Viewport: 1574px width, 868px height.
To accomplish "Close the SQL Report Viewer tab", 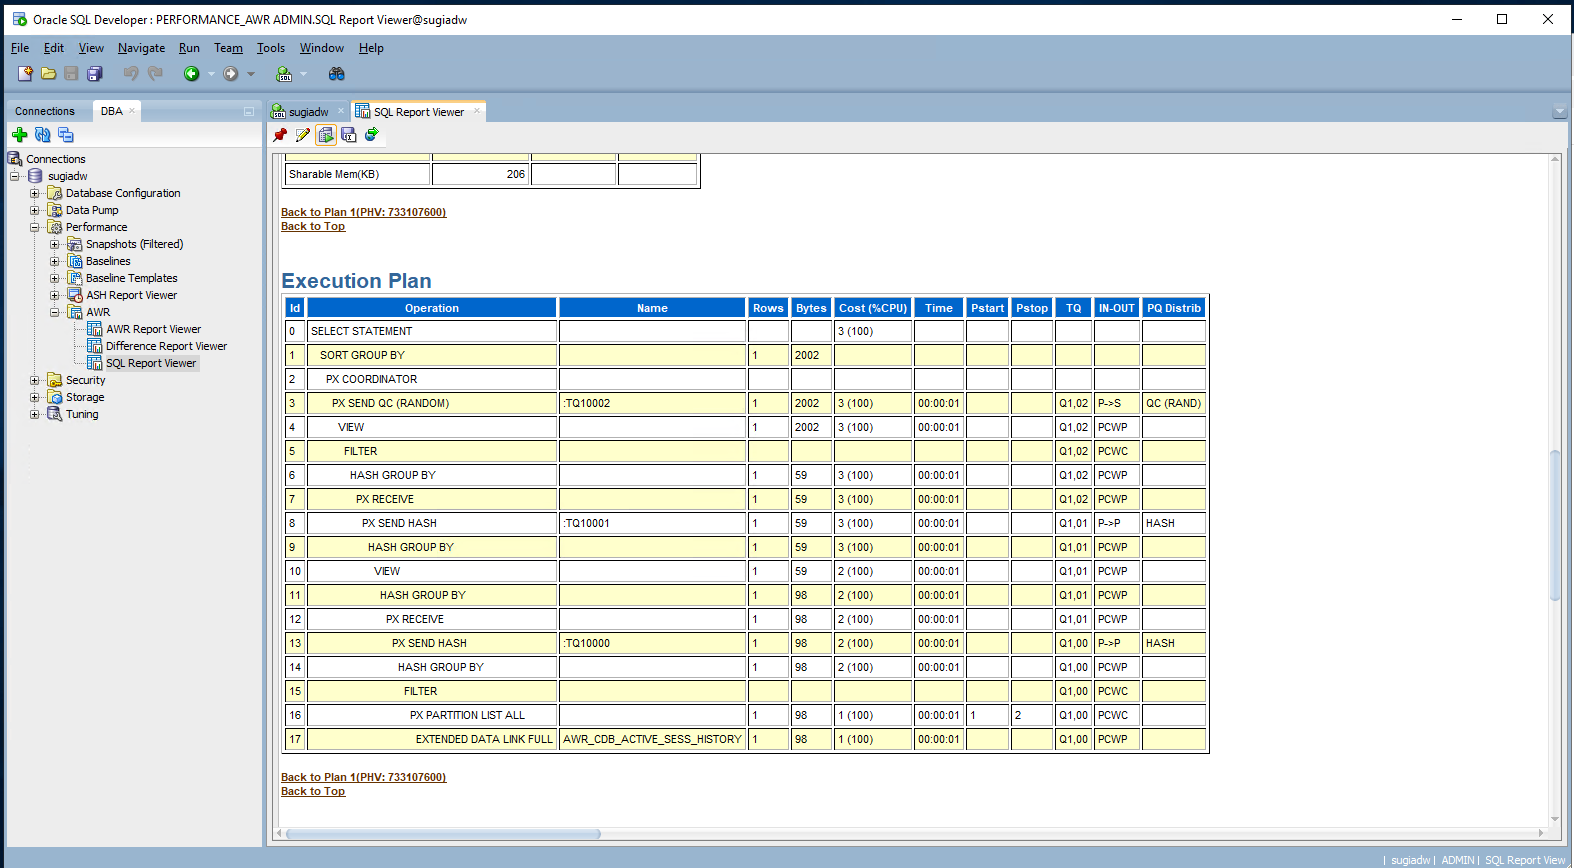I will pyautogui.click(x=477, y=111).
